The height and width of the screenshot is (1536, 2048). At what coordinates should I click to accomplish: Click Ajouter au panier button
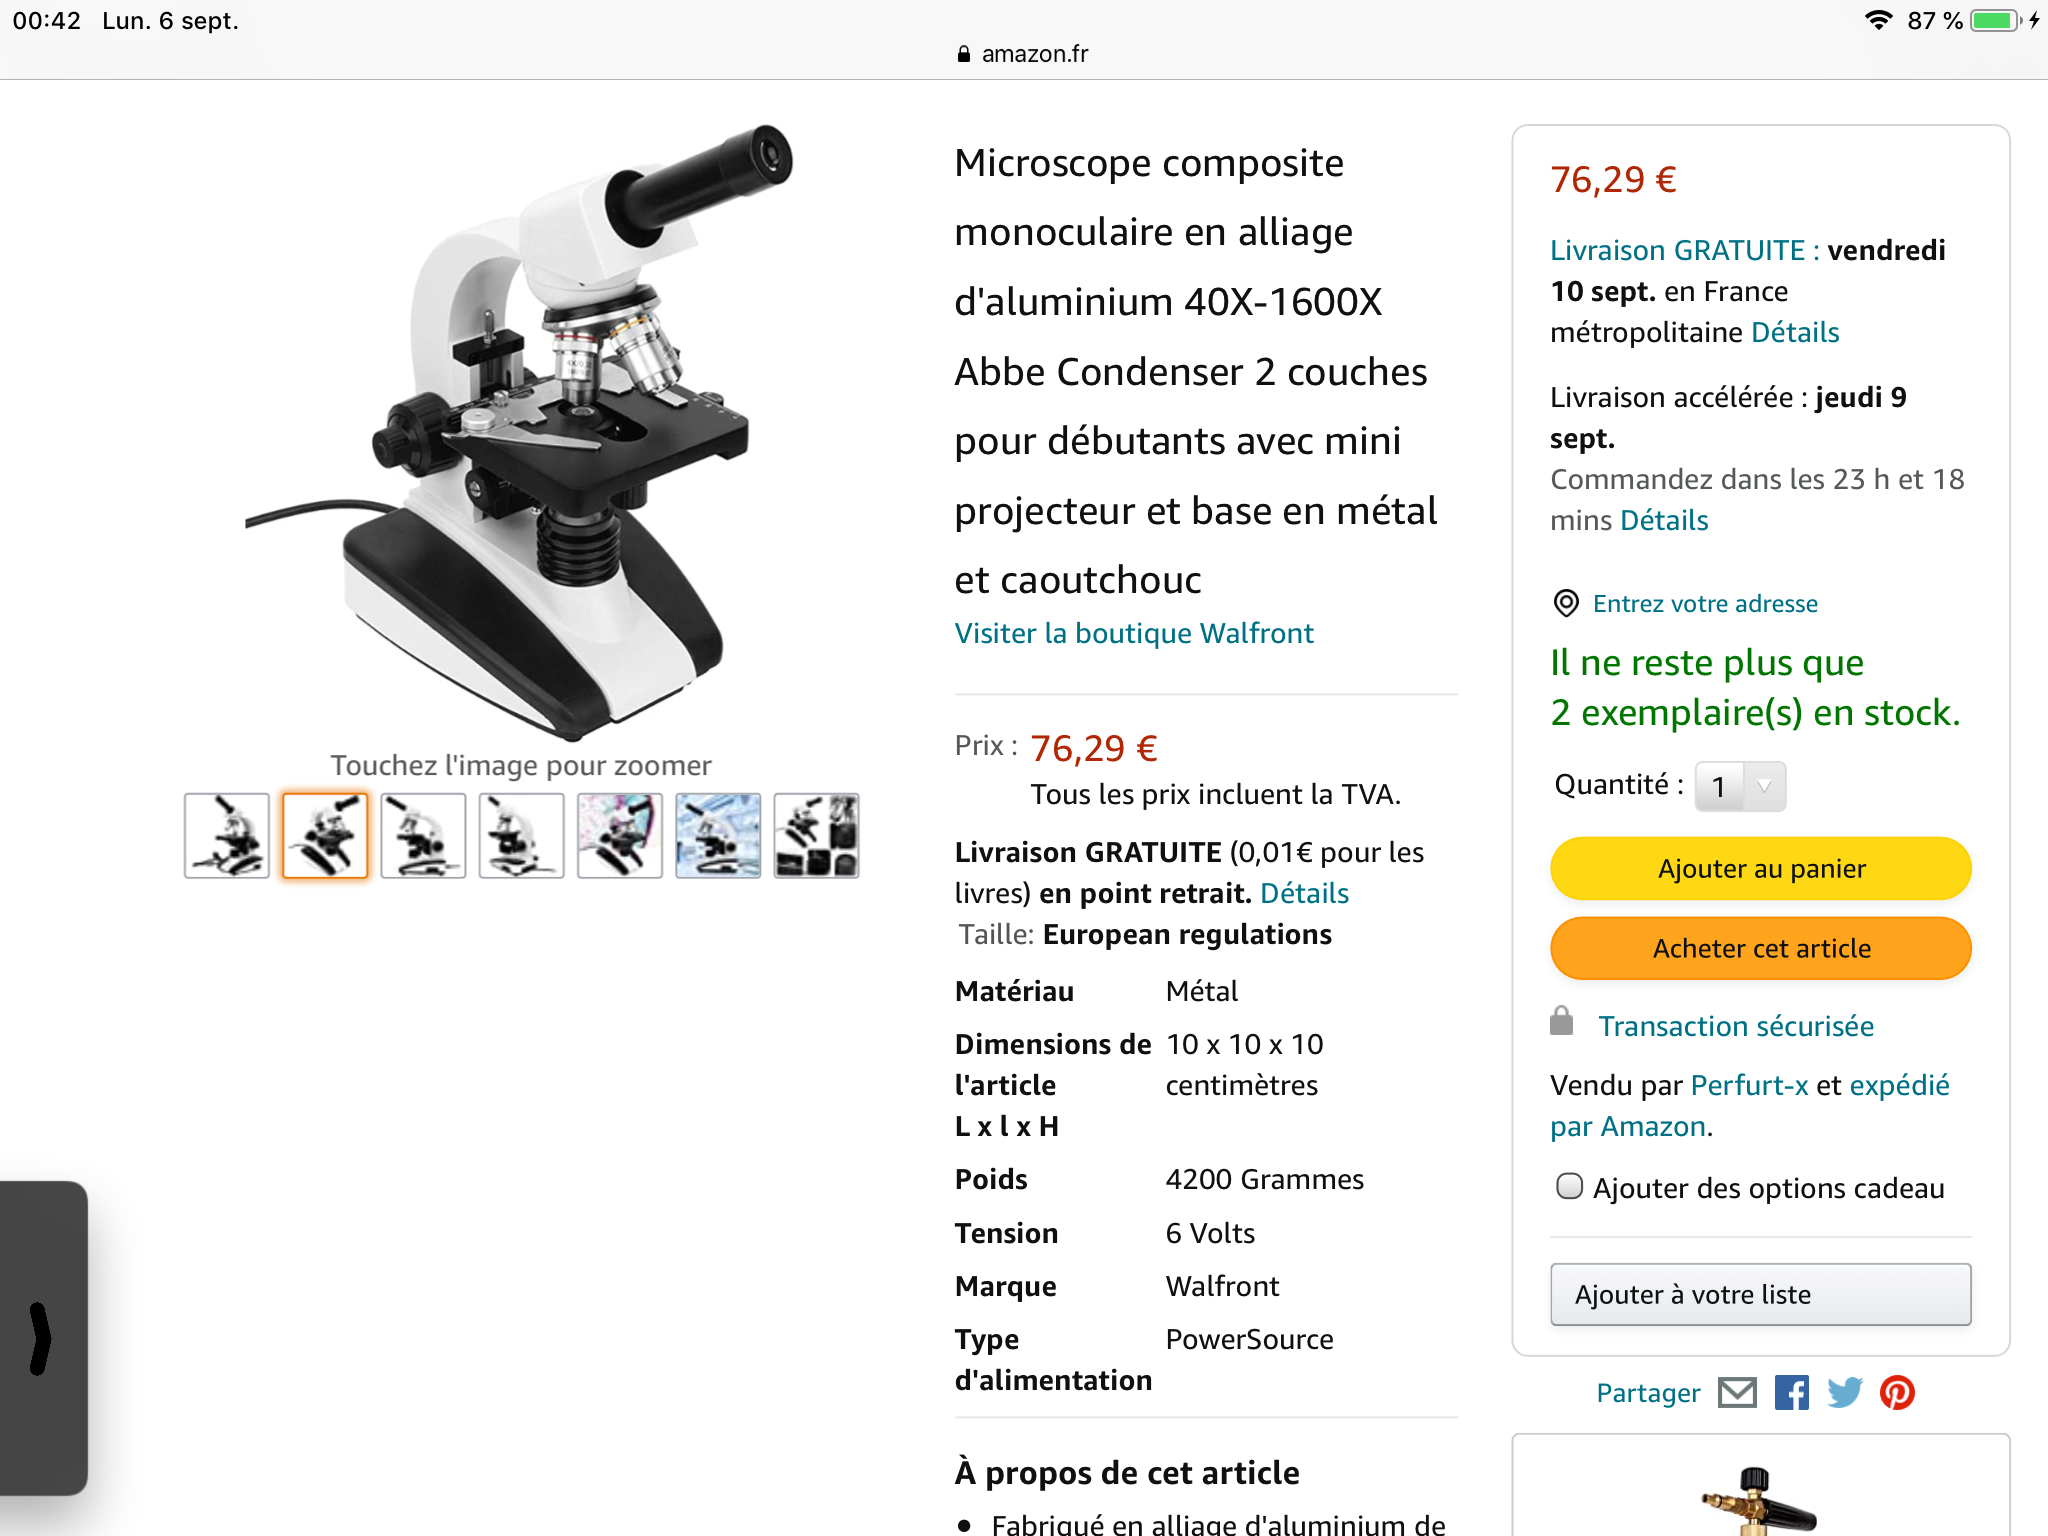tap(1760, 868)
